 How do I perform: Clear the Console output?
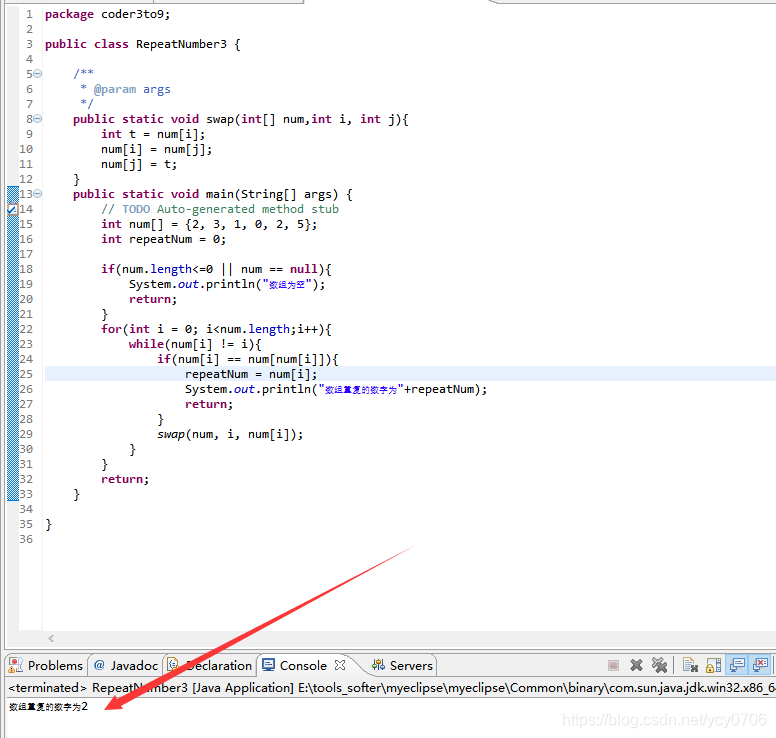(690, 665)
